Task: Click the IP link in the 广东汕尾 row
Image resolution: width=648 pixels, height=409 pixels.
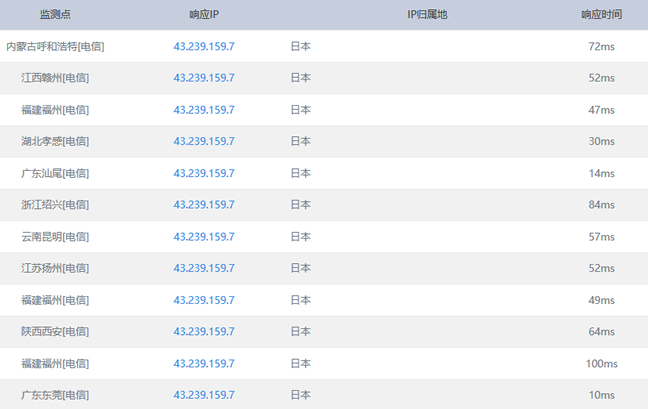Action: pos(204,173)
